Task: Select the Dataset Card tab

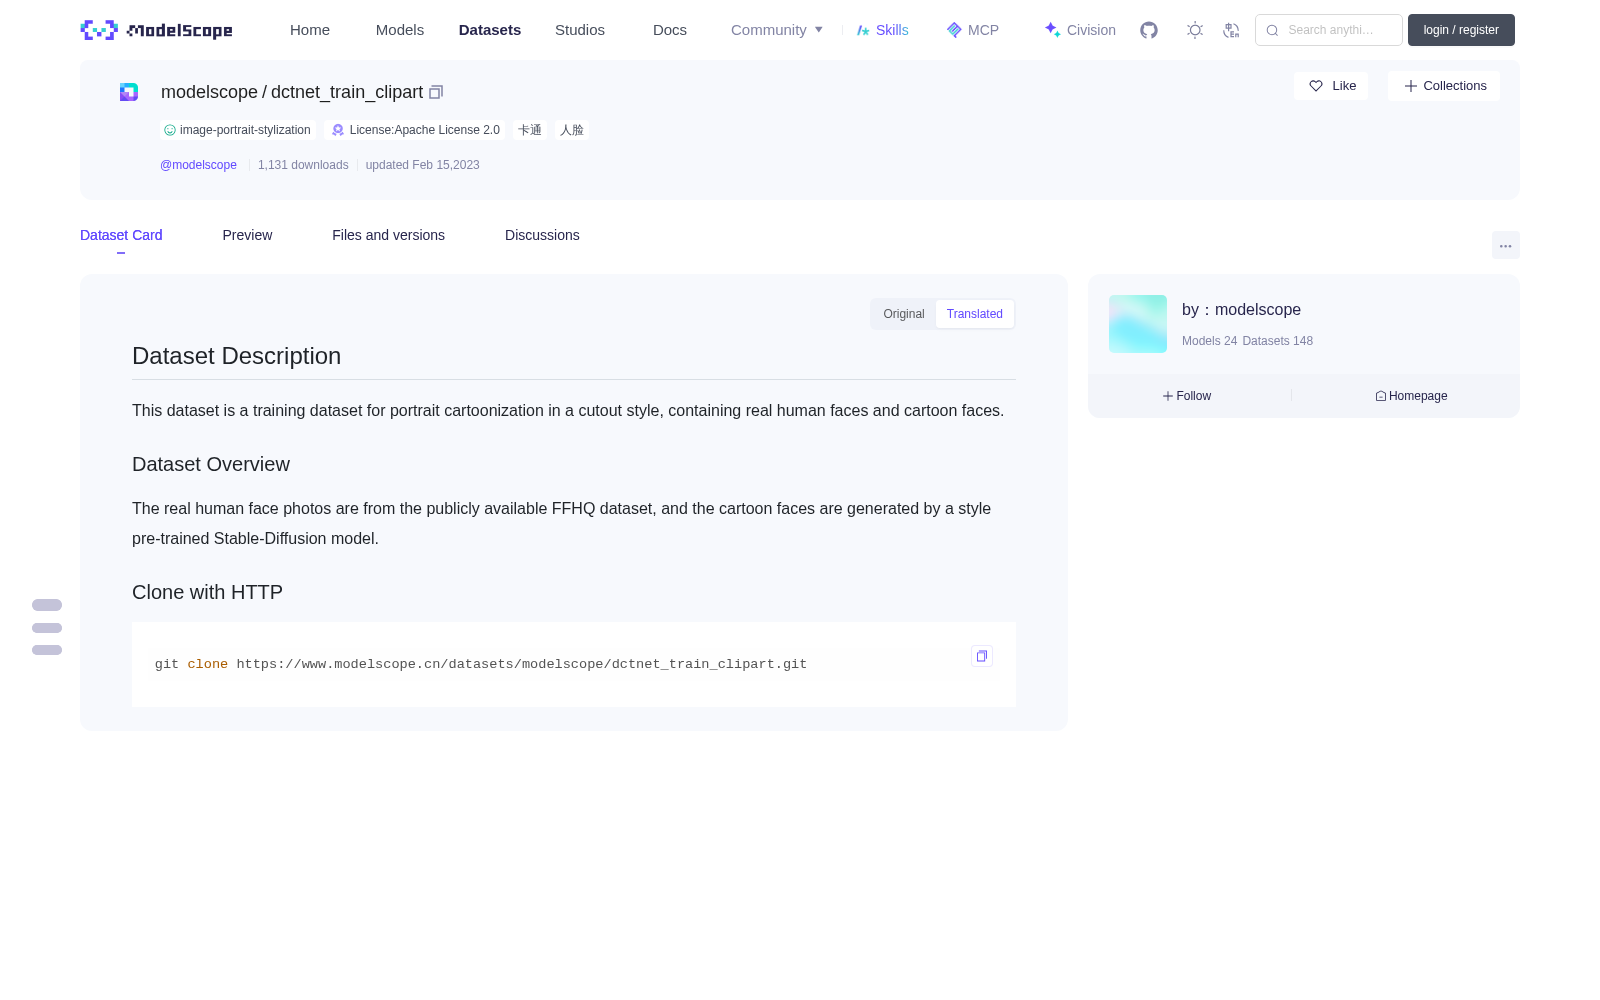Action: point(121,235)
